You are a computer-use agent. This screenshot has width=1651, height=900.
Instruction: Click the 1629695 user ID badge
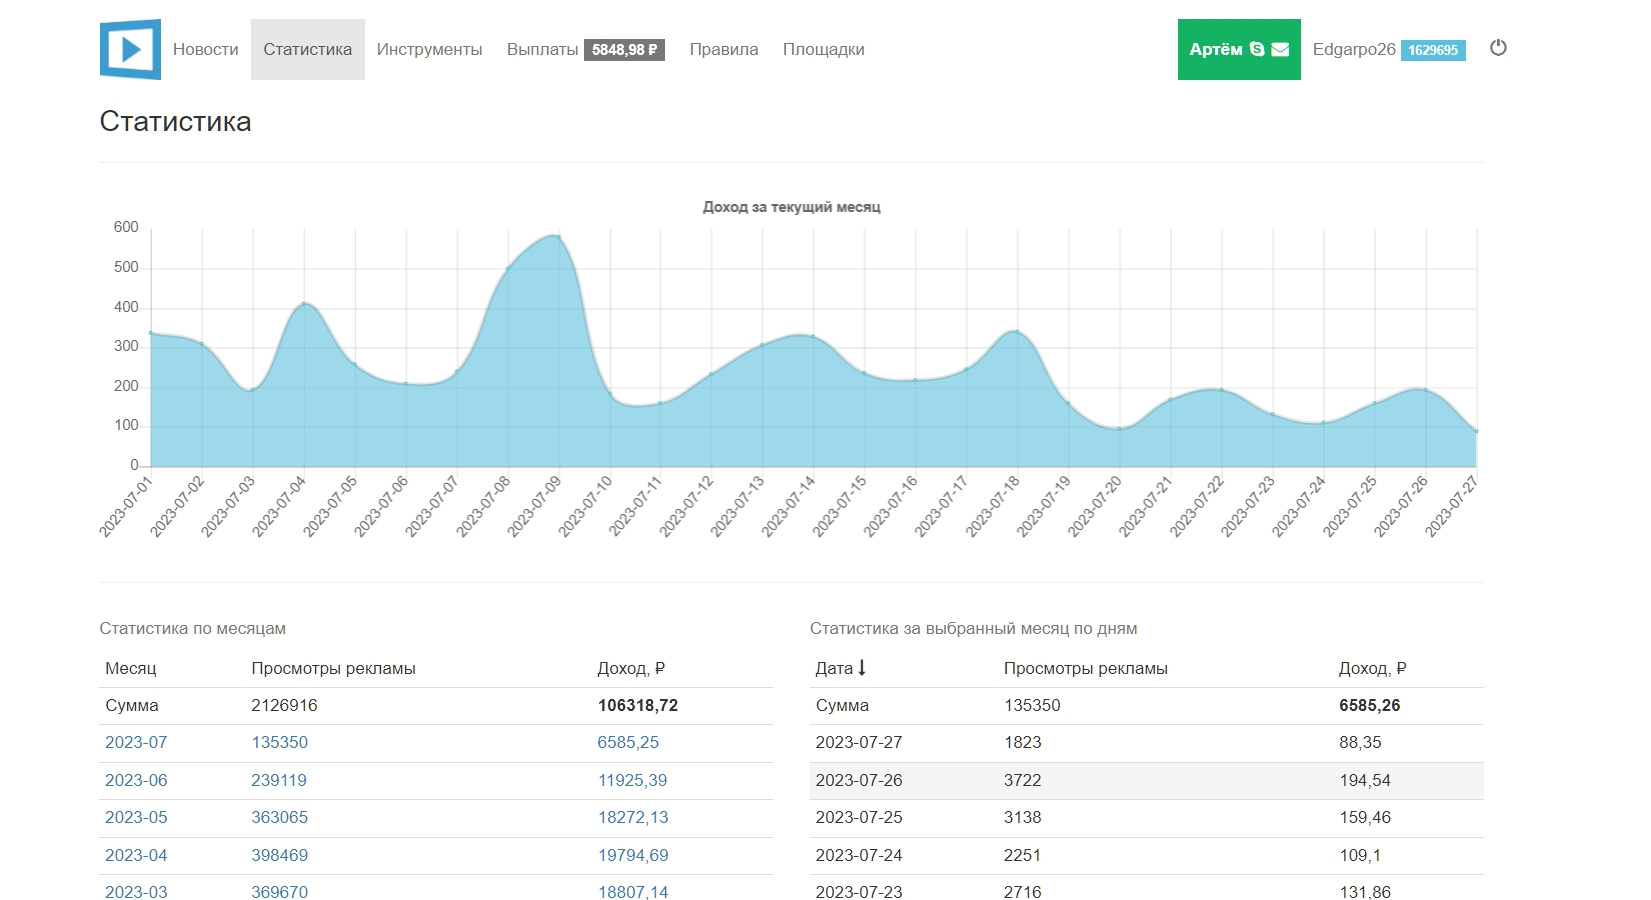click(1432, 50)
